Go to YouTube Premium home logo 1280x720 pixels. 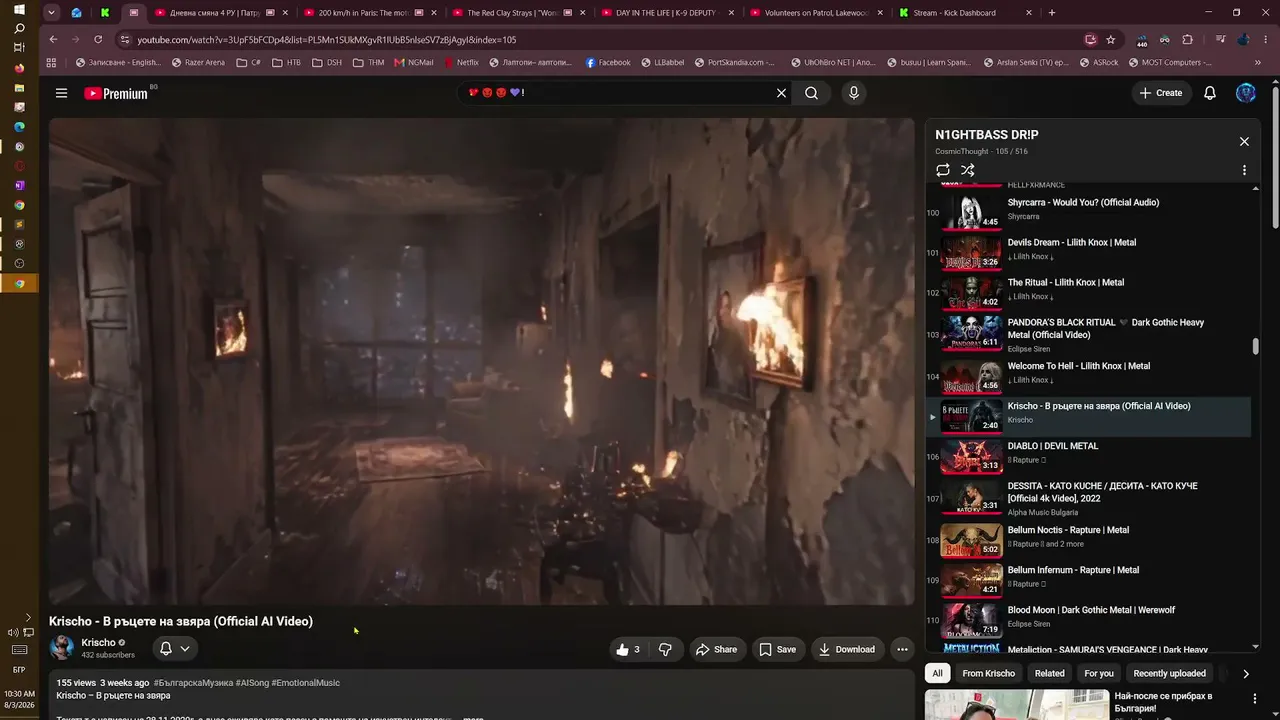click(116, 93)
